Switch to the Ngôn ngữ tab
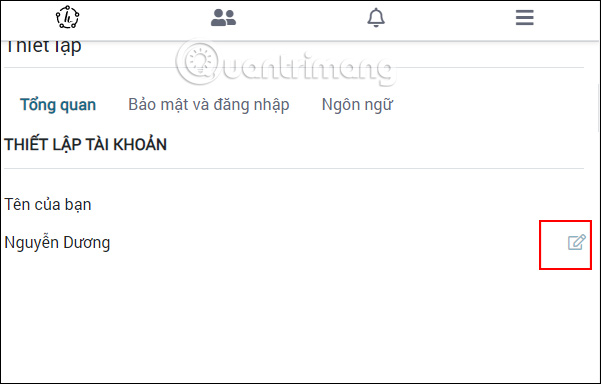 (x=357, y=105)
